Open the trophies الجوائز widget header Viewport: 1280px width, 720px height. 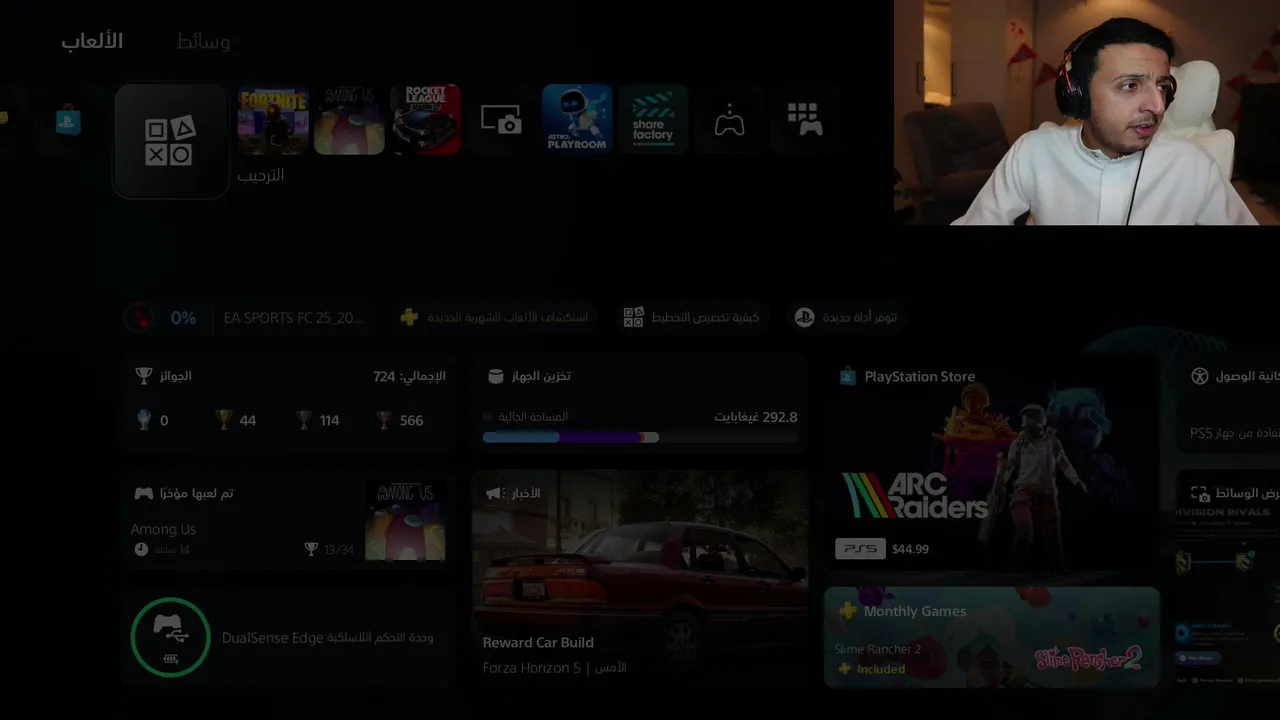(164, 376)
